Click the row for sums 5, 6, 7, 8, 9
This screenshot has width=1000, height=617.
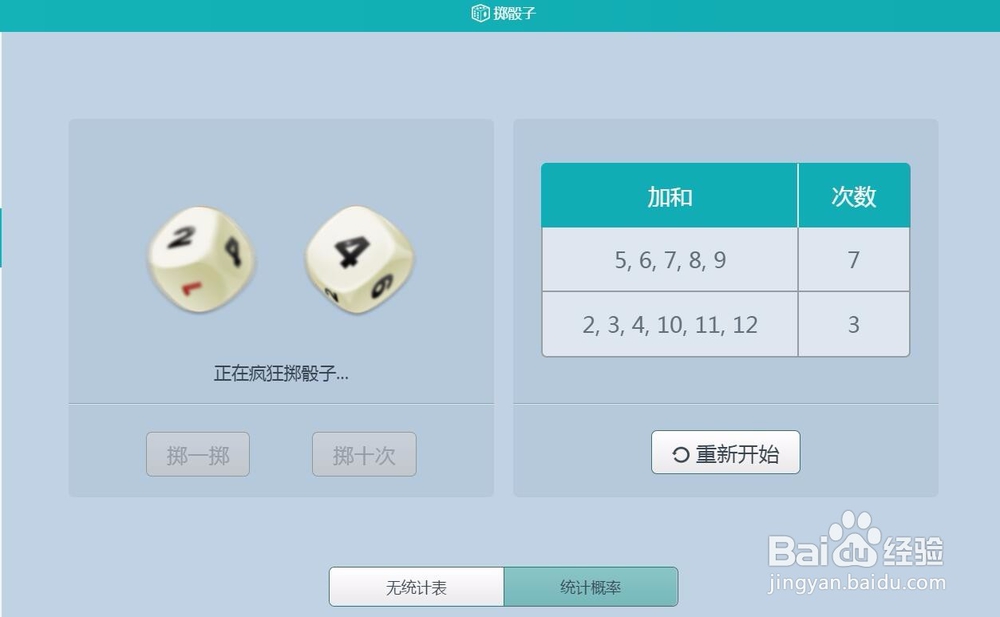click(x=726, y=260)
